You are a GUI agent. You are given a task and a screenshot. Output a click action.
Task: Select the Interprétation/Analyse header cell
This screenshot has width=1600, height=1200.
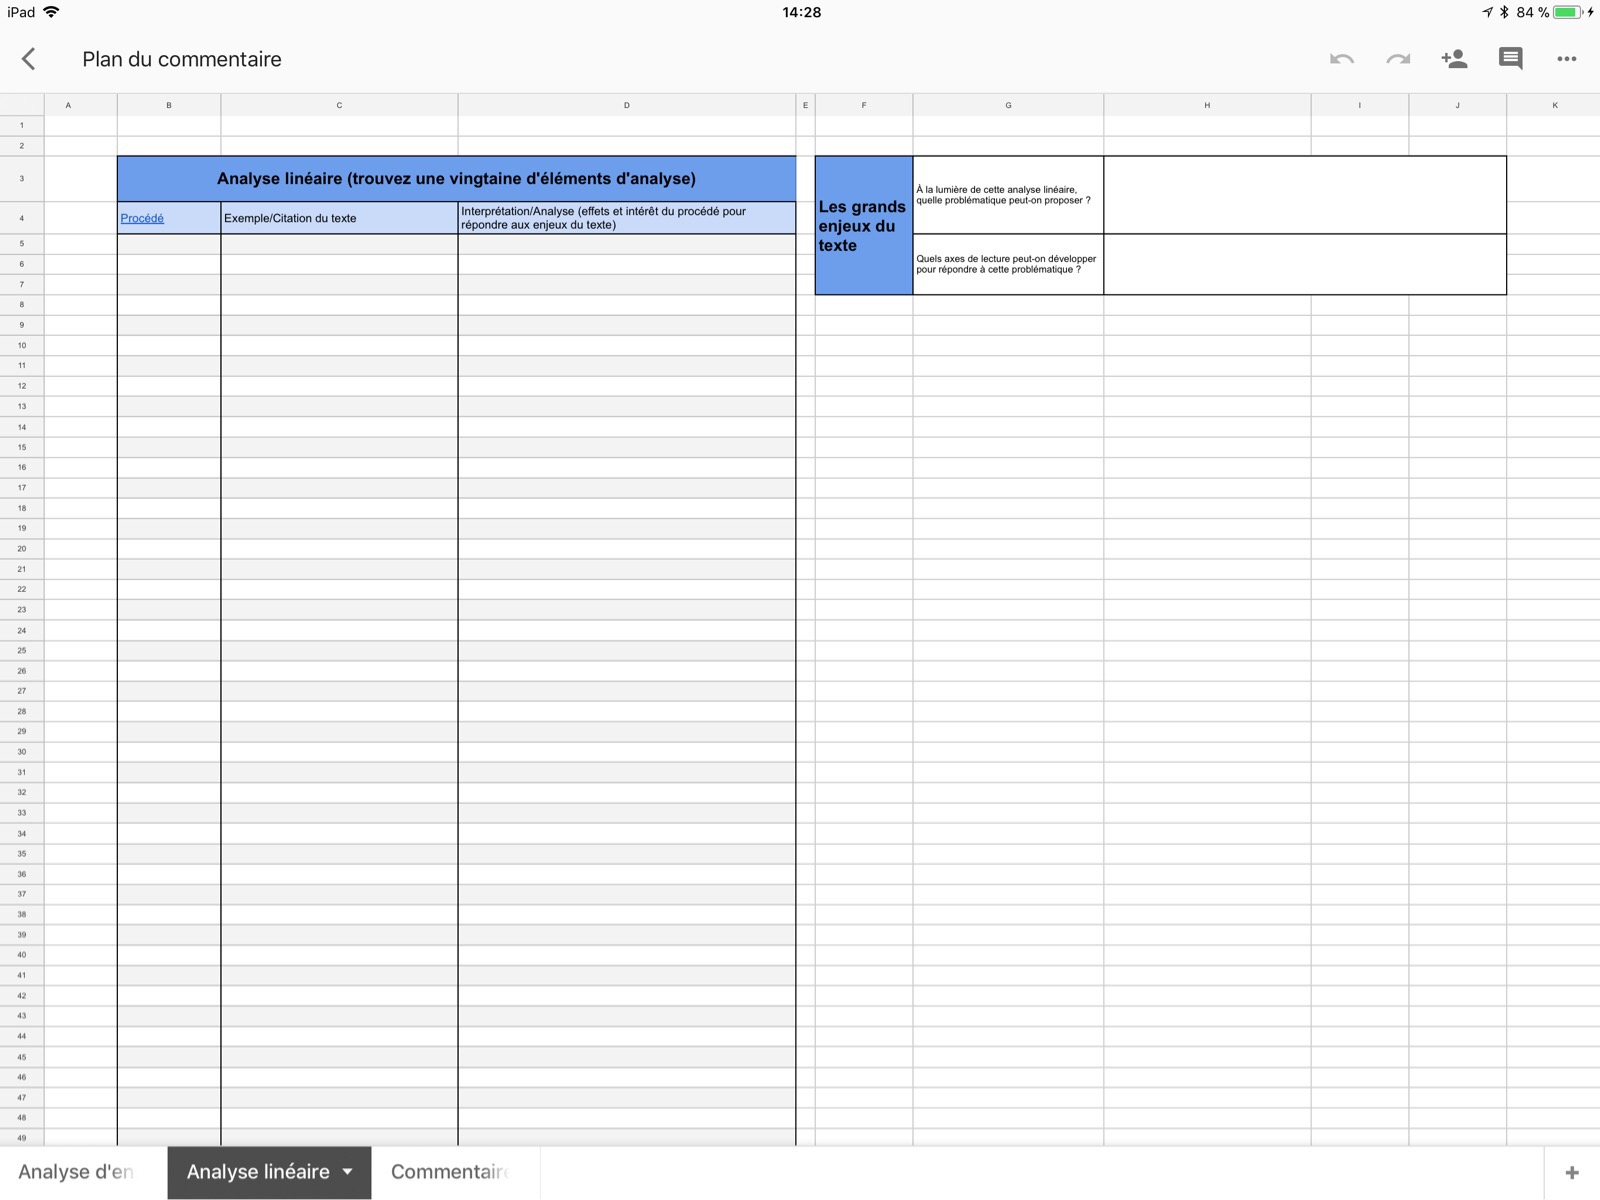627,218
